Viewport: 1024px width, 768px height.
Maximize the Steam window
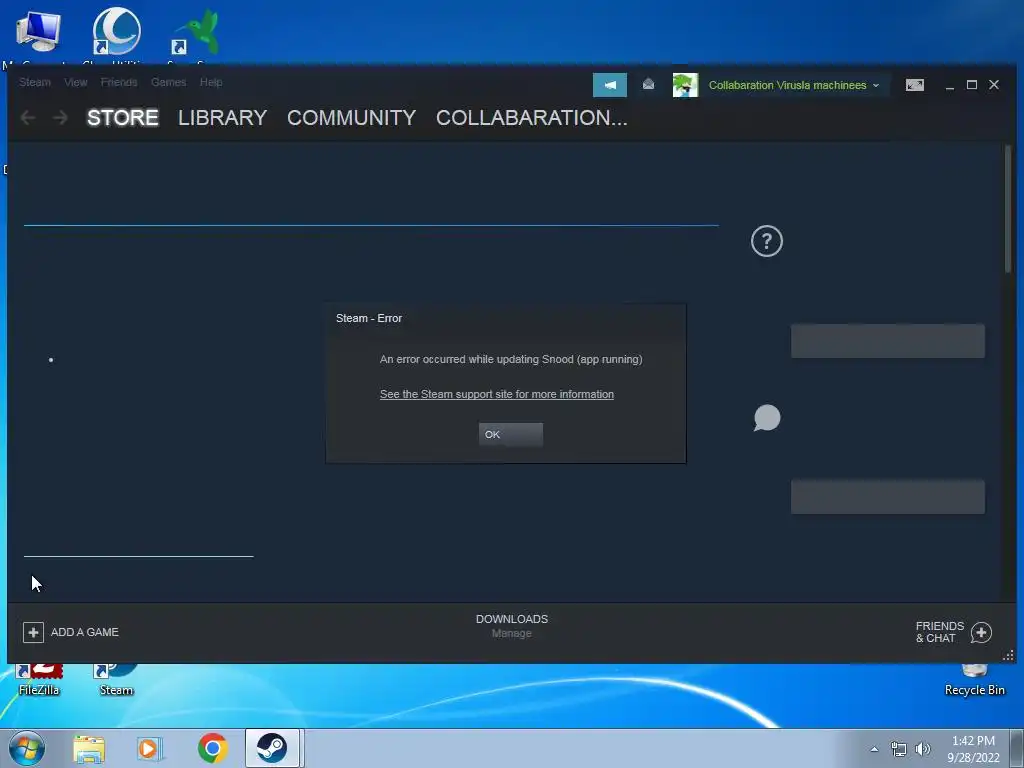[x=972, y=85]
